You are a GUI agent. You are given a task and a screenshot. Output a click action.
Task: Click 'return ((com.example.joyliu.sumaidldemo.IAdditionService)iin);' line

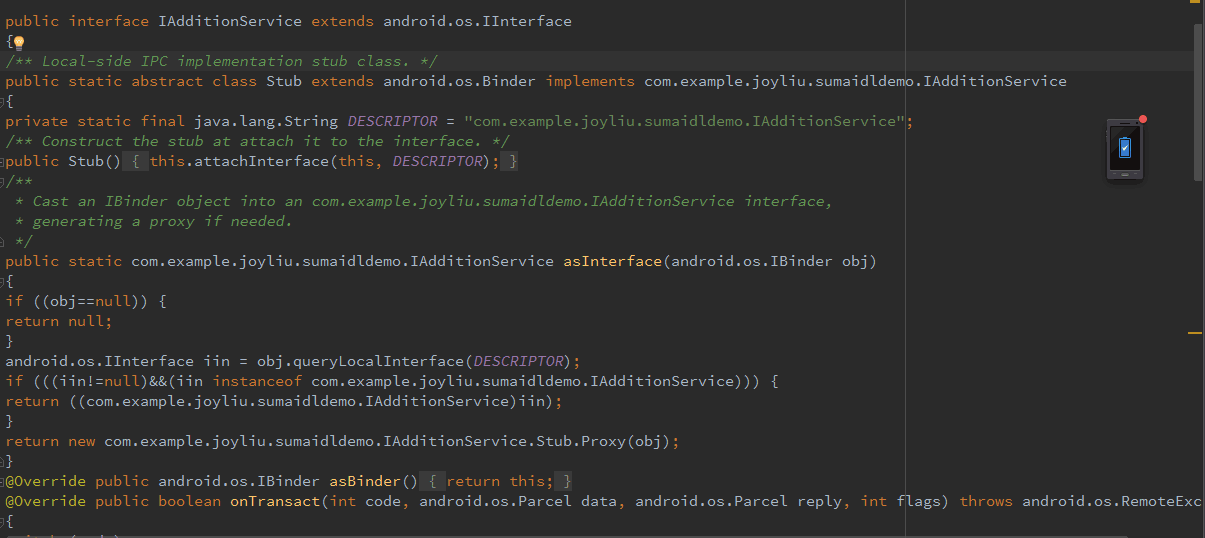tap(284, 401)
